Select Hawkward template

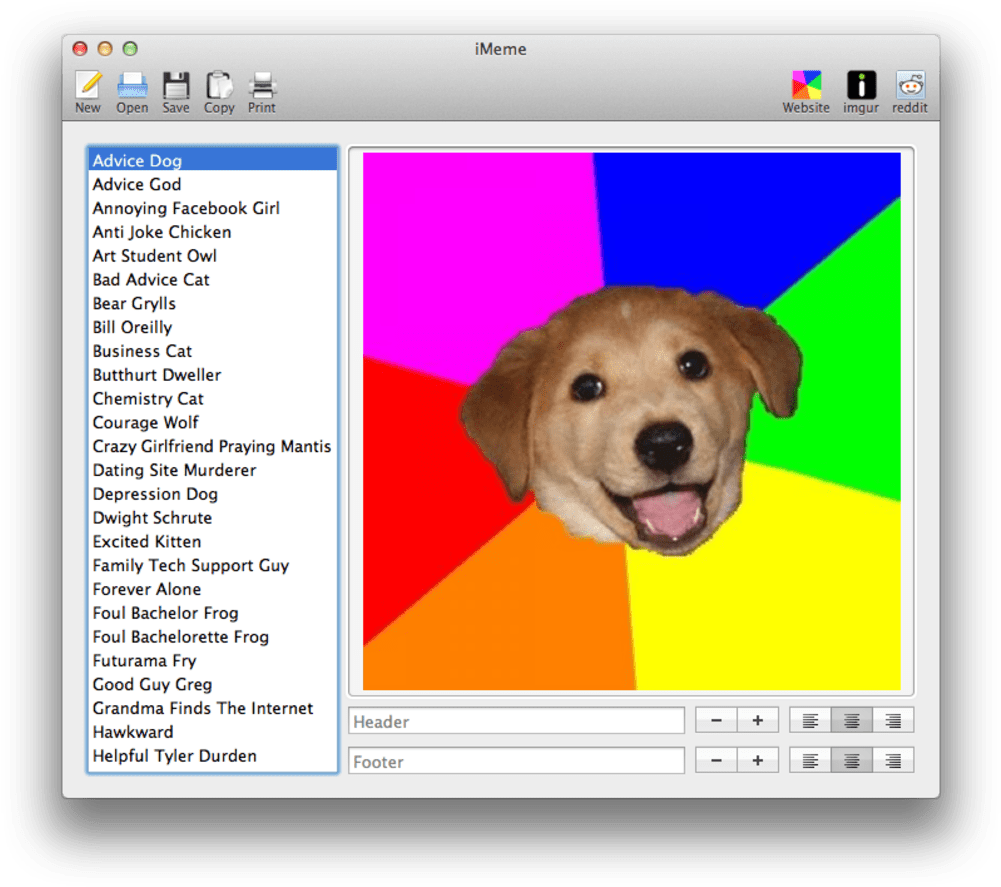(213, 732)
